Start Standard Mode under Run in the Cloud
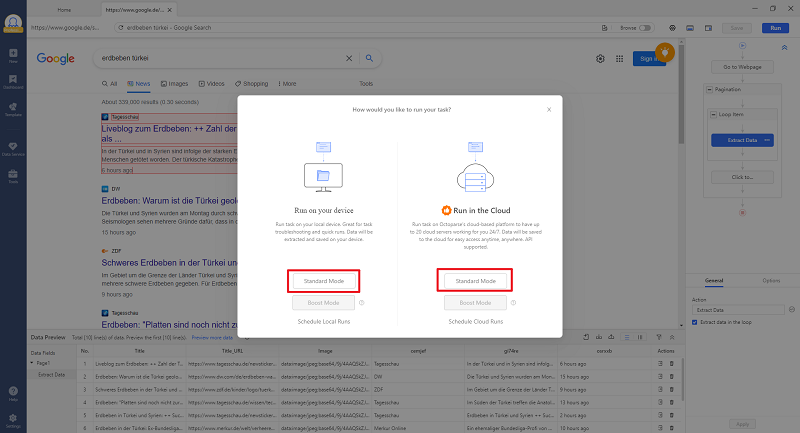Viewport: 800px width, 433px height. [475, 281]
